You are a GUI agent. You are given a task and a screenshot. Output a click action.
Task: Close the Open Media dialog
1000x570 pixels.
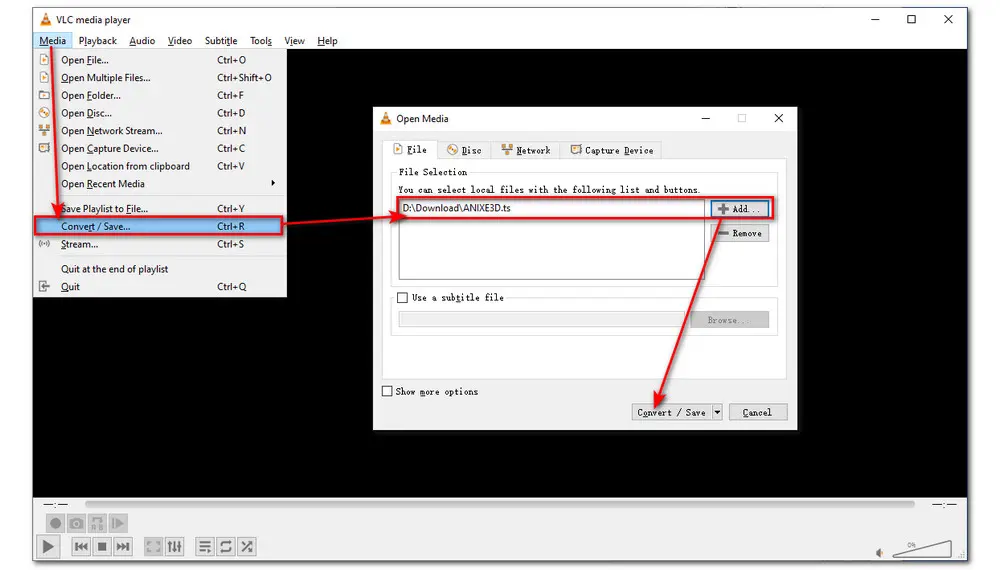coord(779,118)
